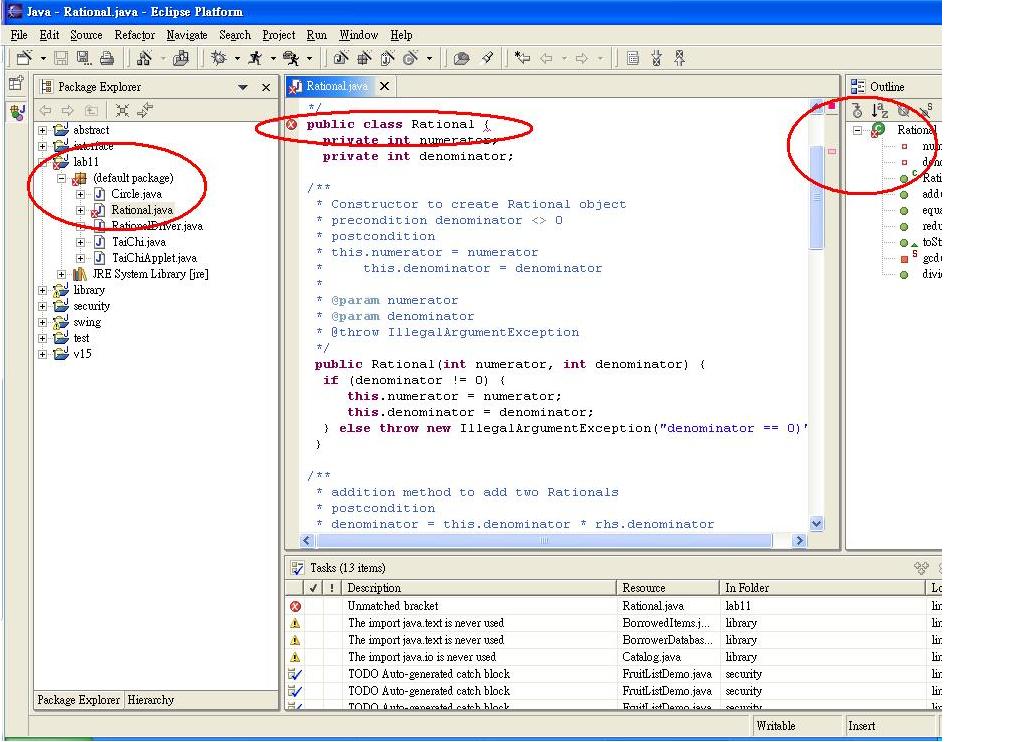1028x742 pixels.
Task: Click the New wizard toolbar icon
Action: (x=24, y=58)
